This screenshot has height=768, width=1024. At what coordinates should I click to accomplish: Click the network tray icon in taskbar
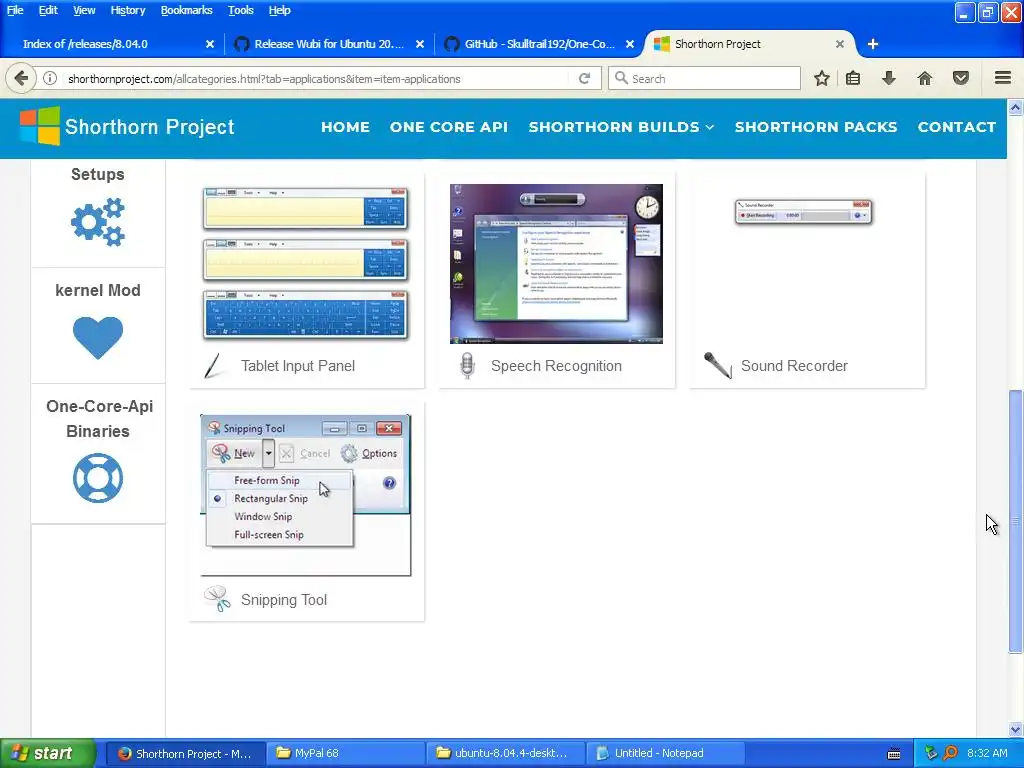pyautogui.click(x=931, y=753)
